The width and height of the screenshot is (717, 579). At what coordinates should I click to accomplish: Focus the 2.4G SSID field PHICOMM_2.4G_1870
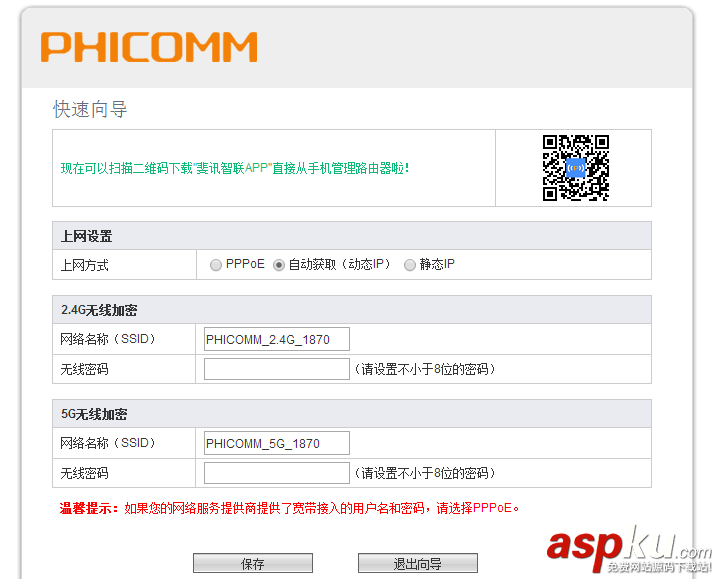pos(277,339)
